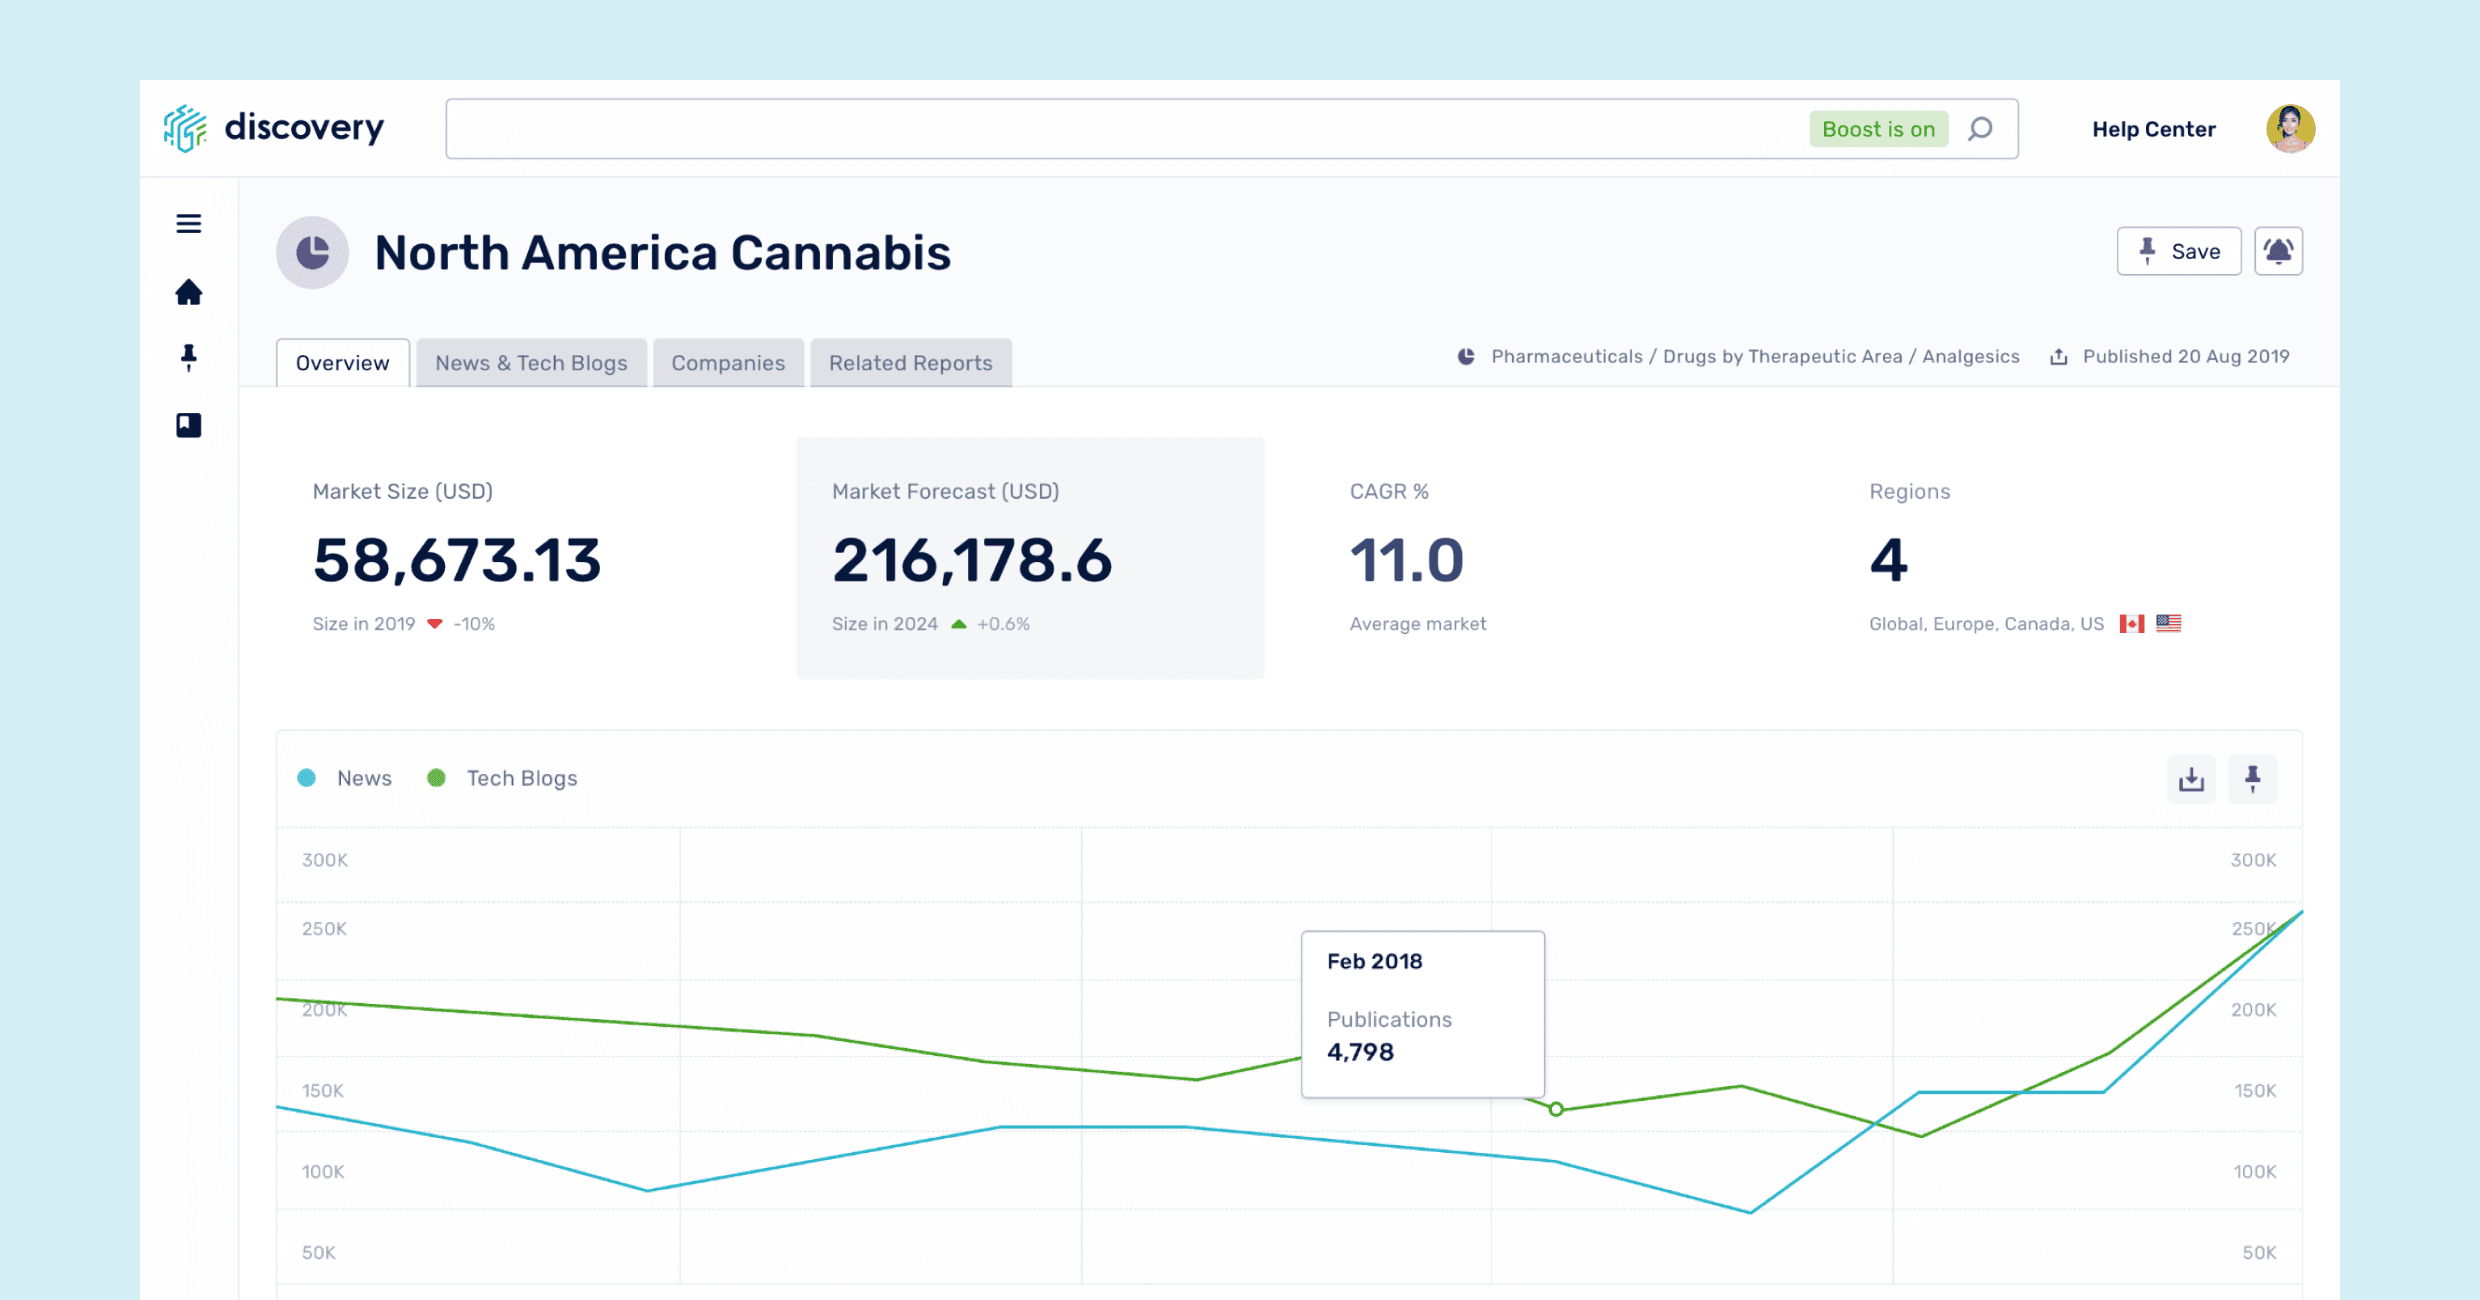
Task: Download the chart data
Action: click(2191, 779)
